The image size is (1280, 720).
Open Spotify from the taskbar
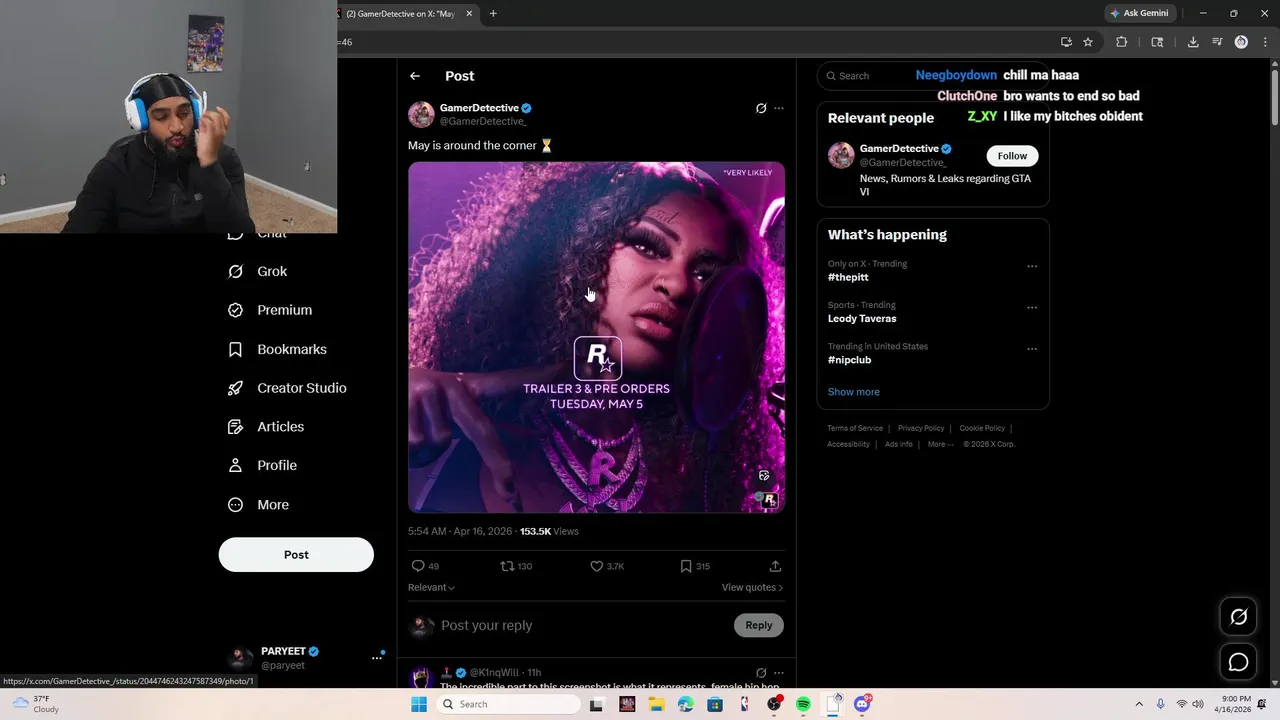click(x=803, y=704)
